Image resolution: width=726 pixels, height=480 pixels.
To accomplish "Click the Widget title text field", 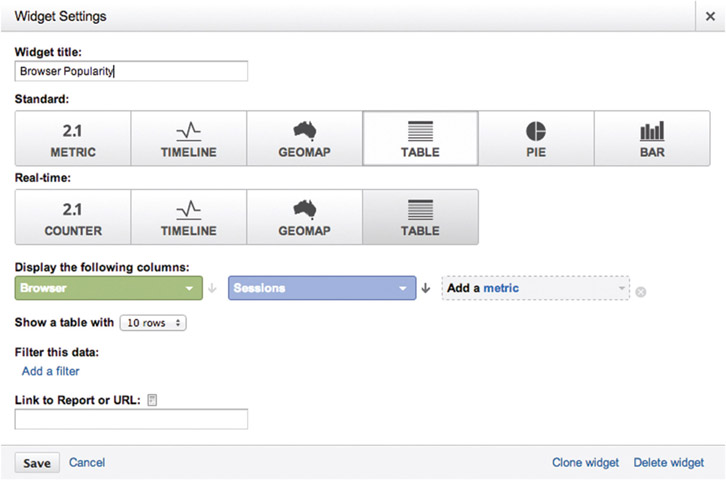I will (131, 71).
